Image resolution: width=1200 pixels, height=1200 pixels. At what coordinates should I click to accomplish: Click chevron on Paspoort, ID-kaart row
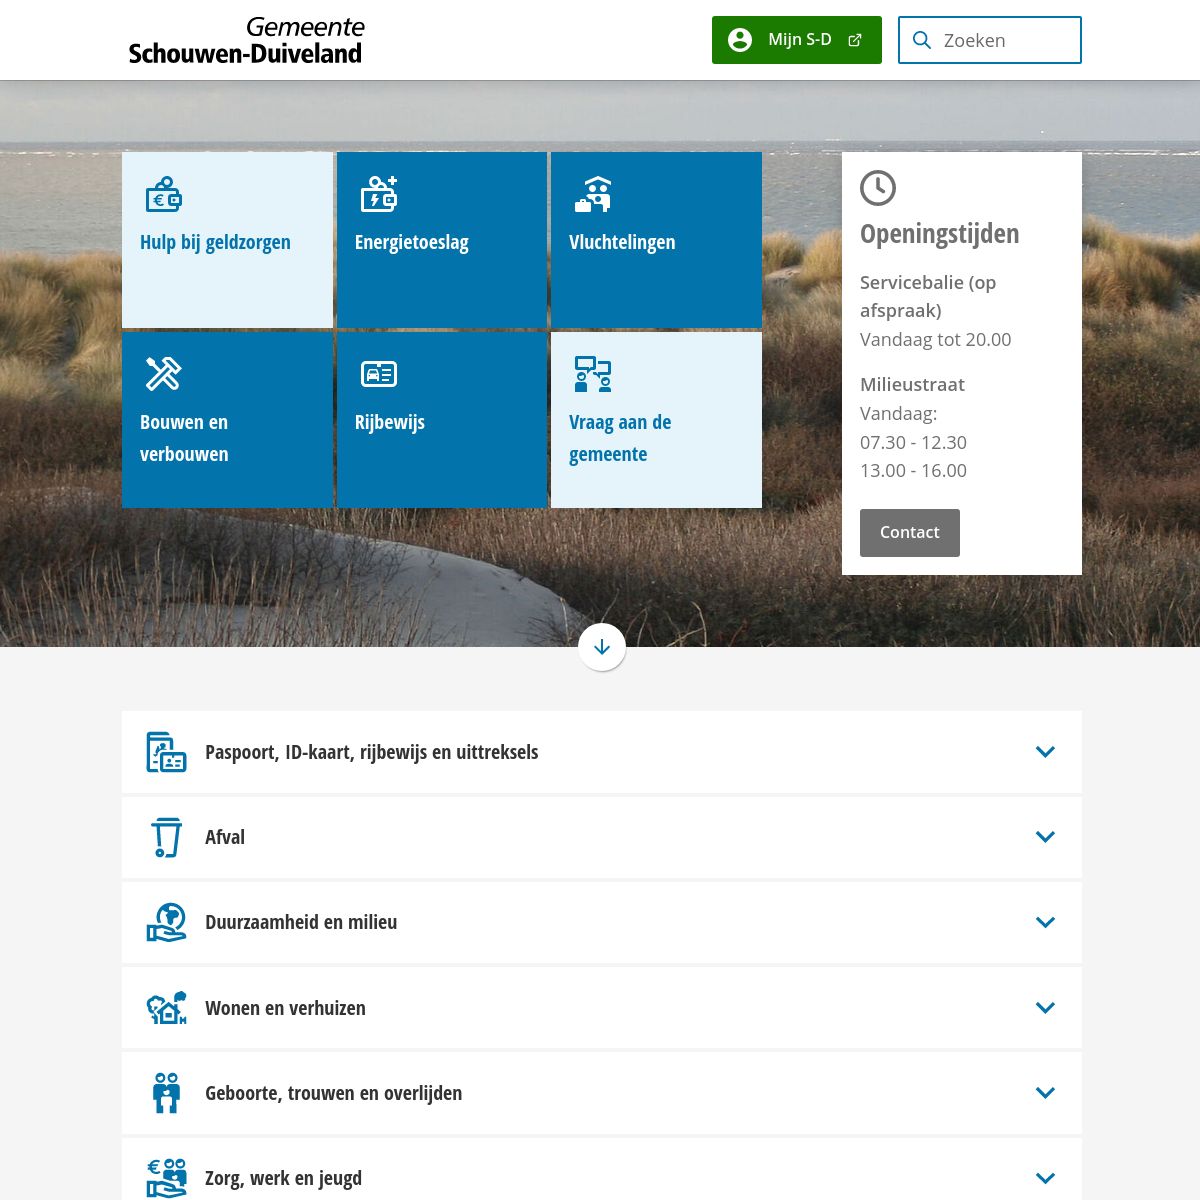point(1046,752)
